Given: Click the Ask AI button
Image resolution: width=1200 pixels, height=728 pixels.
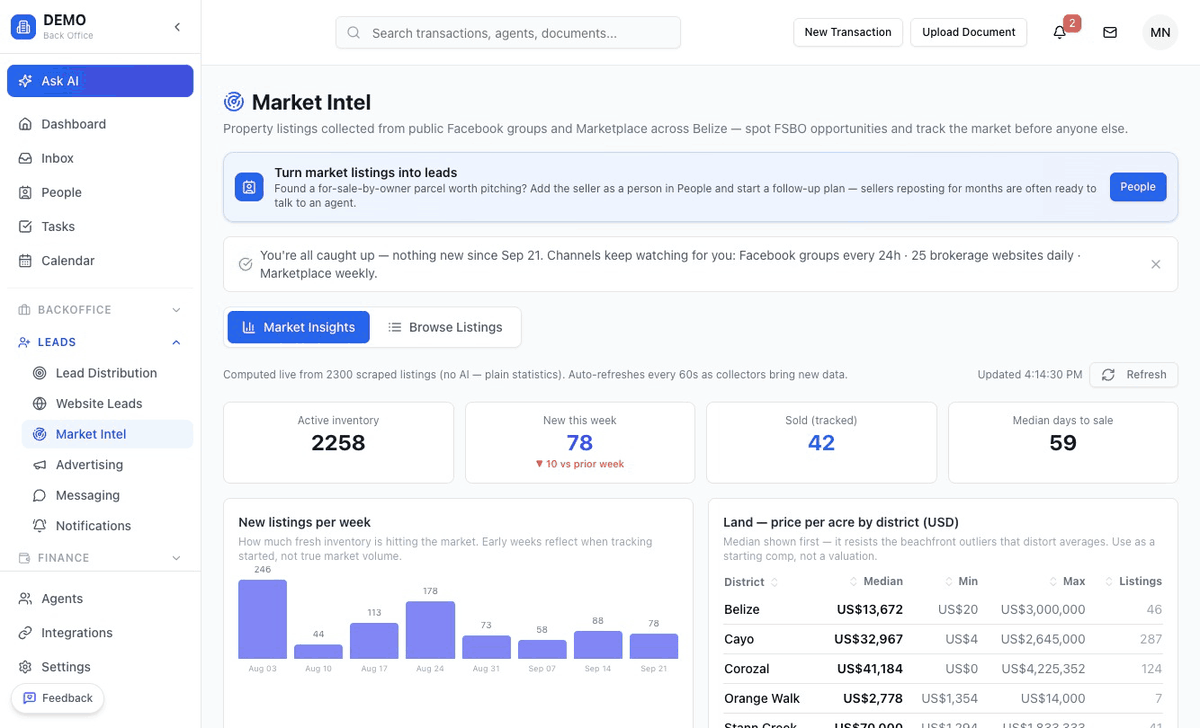Looking at the screenshot, I should [100, 81].
